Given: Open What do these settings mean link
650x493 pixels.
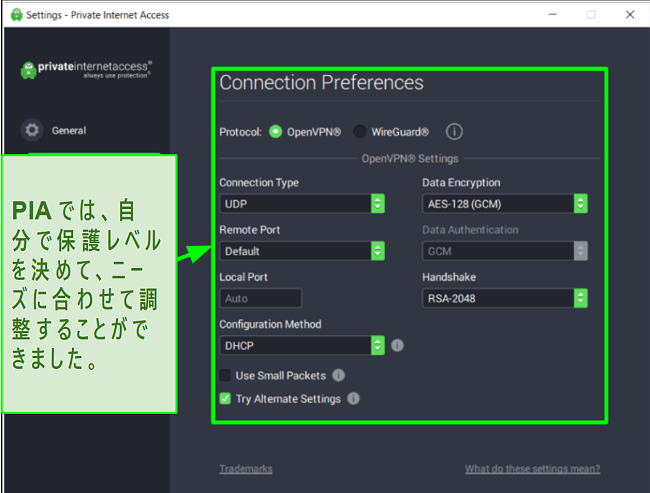Looking at the screenshot, I should [x=532, y=469].
